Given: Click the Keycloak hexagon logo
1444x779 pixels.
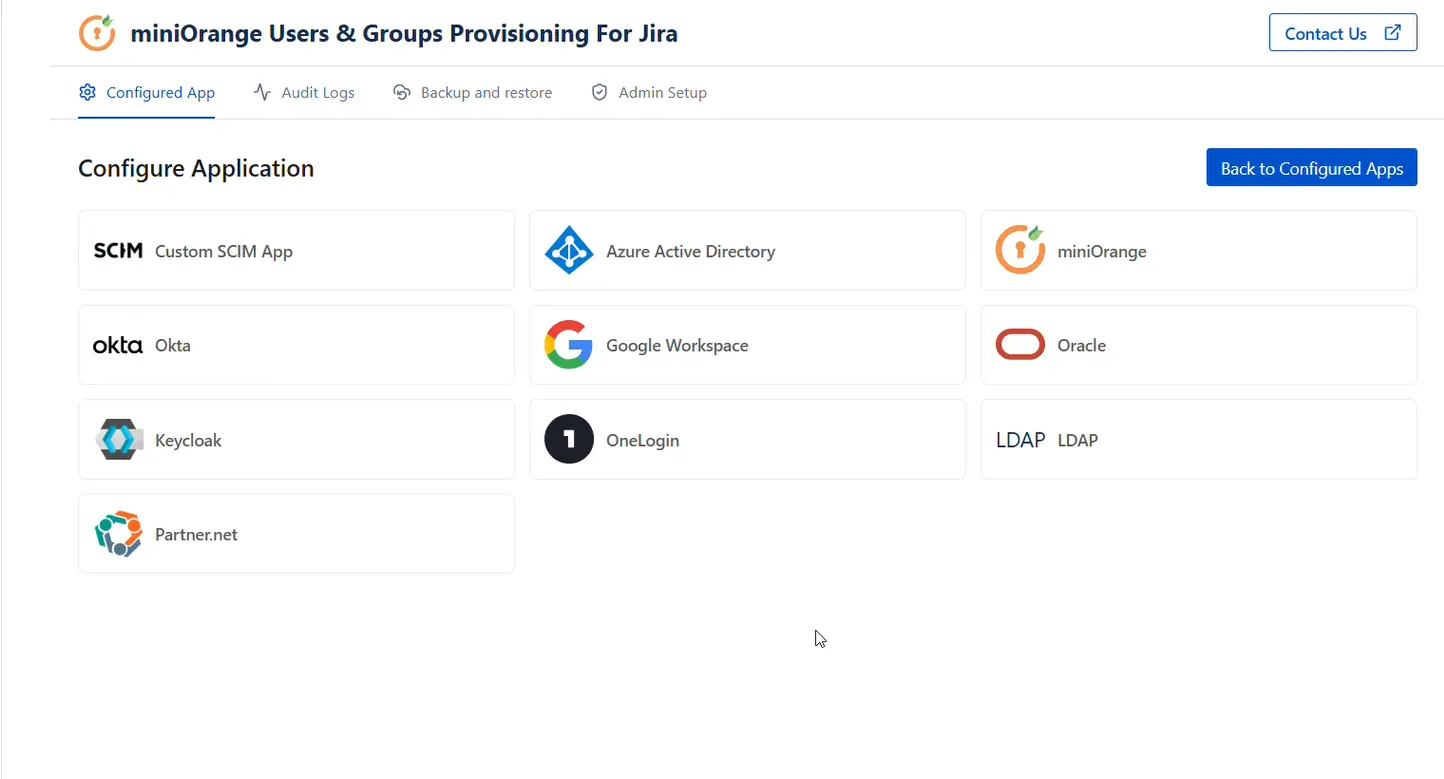Looking at the screenshot, I should click(118, 440).
